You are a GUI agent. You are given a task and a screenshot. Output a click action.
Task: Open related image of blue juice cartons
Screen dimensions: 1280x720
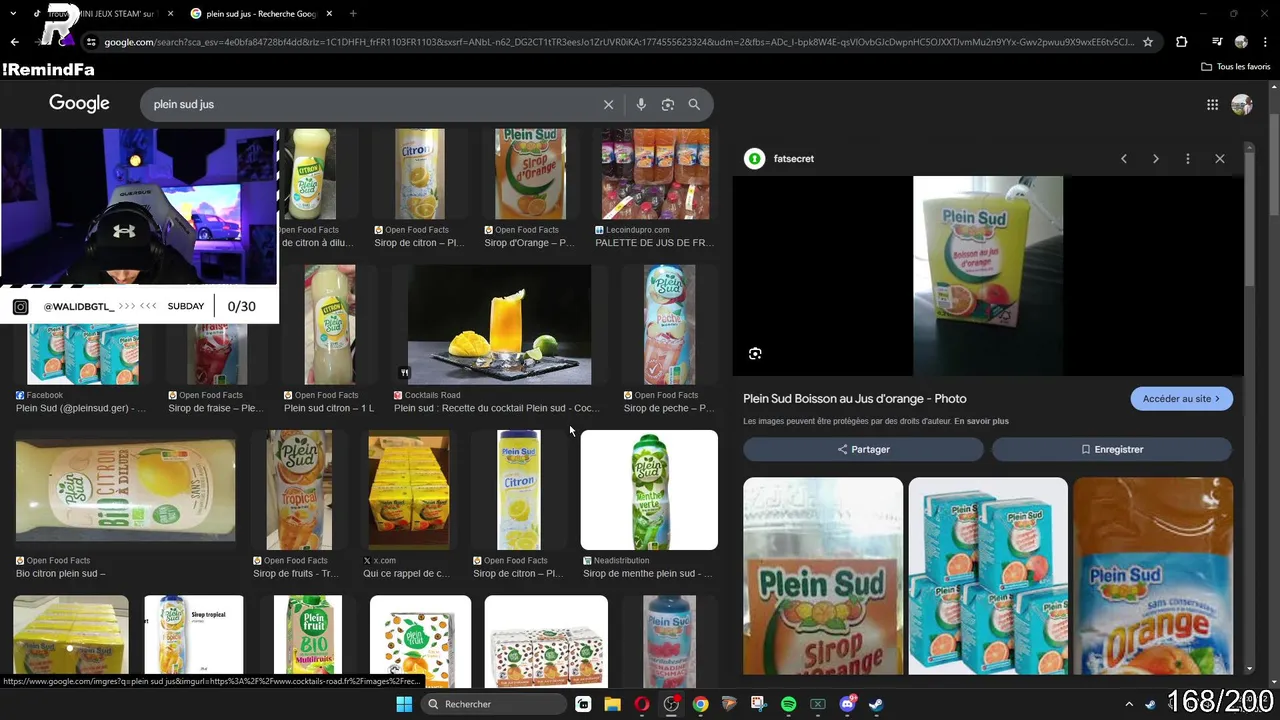tap(988, 576)
